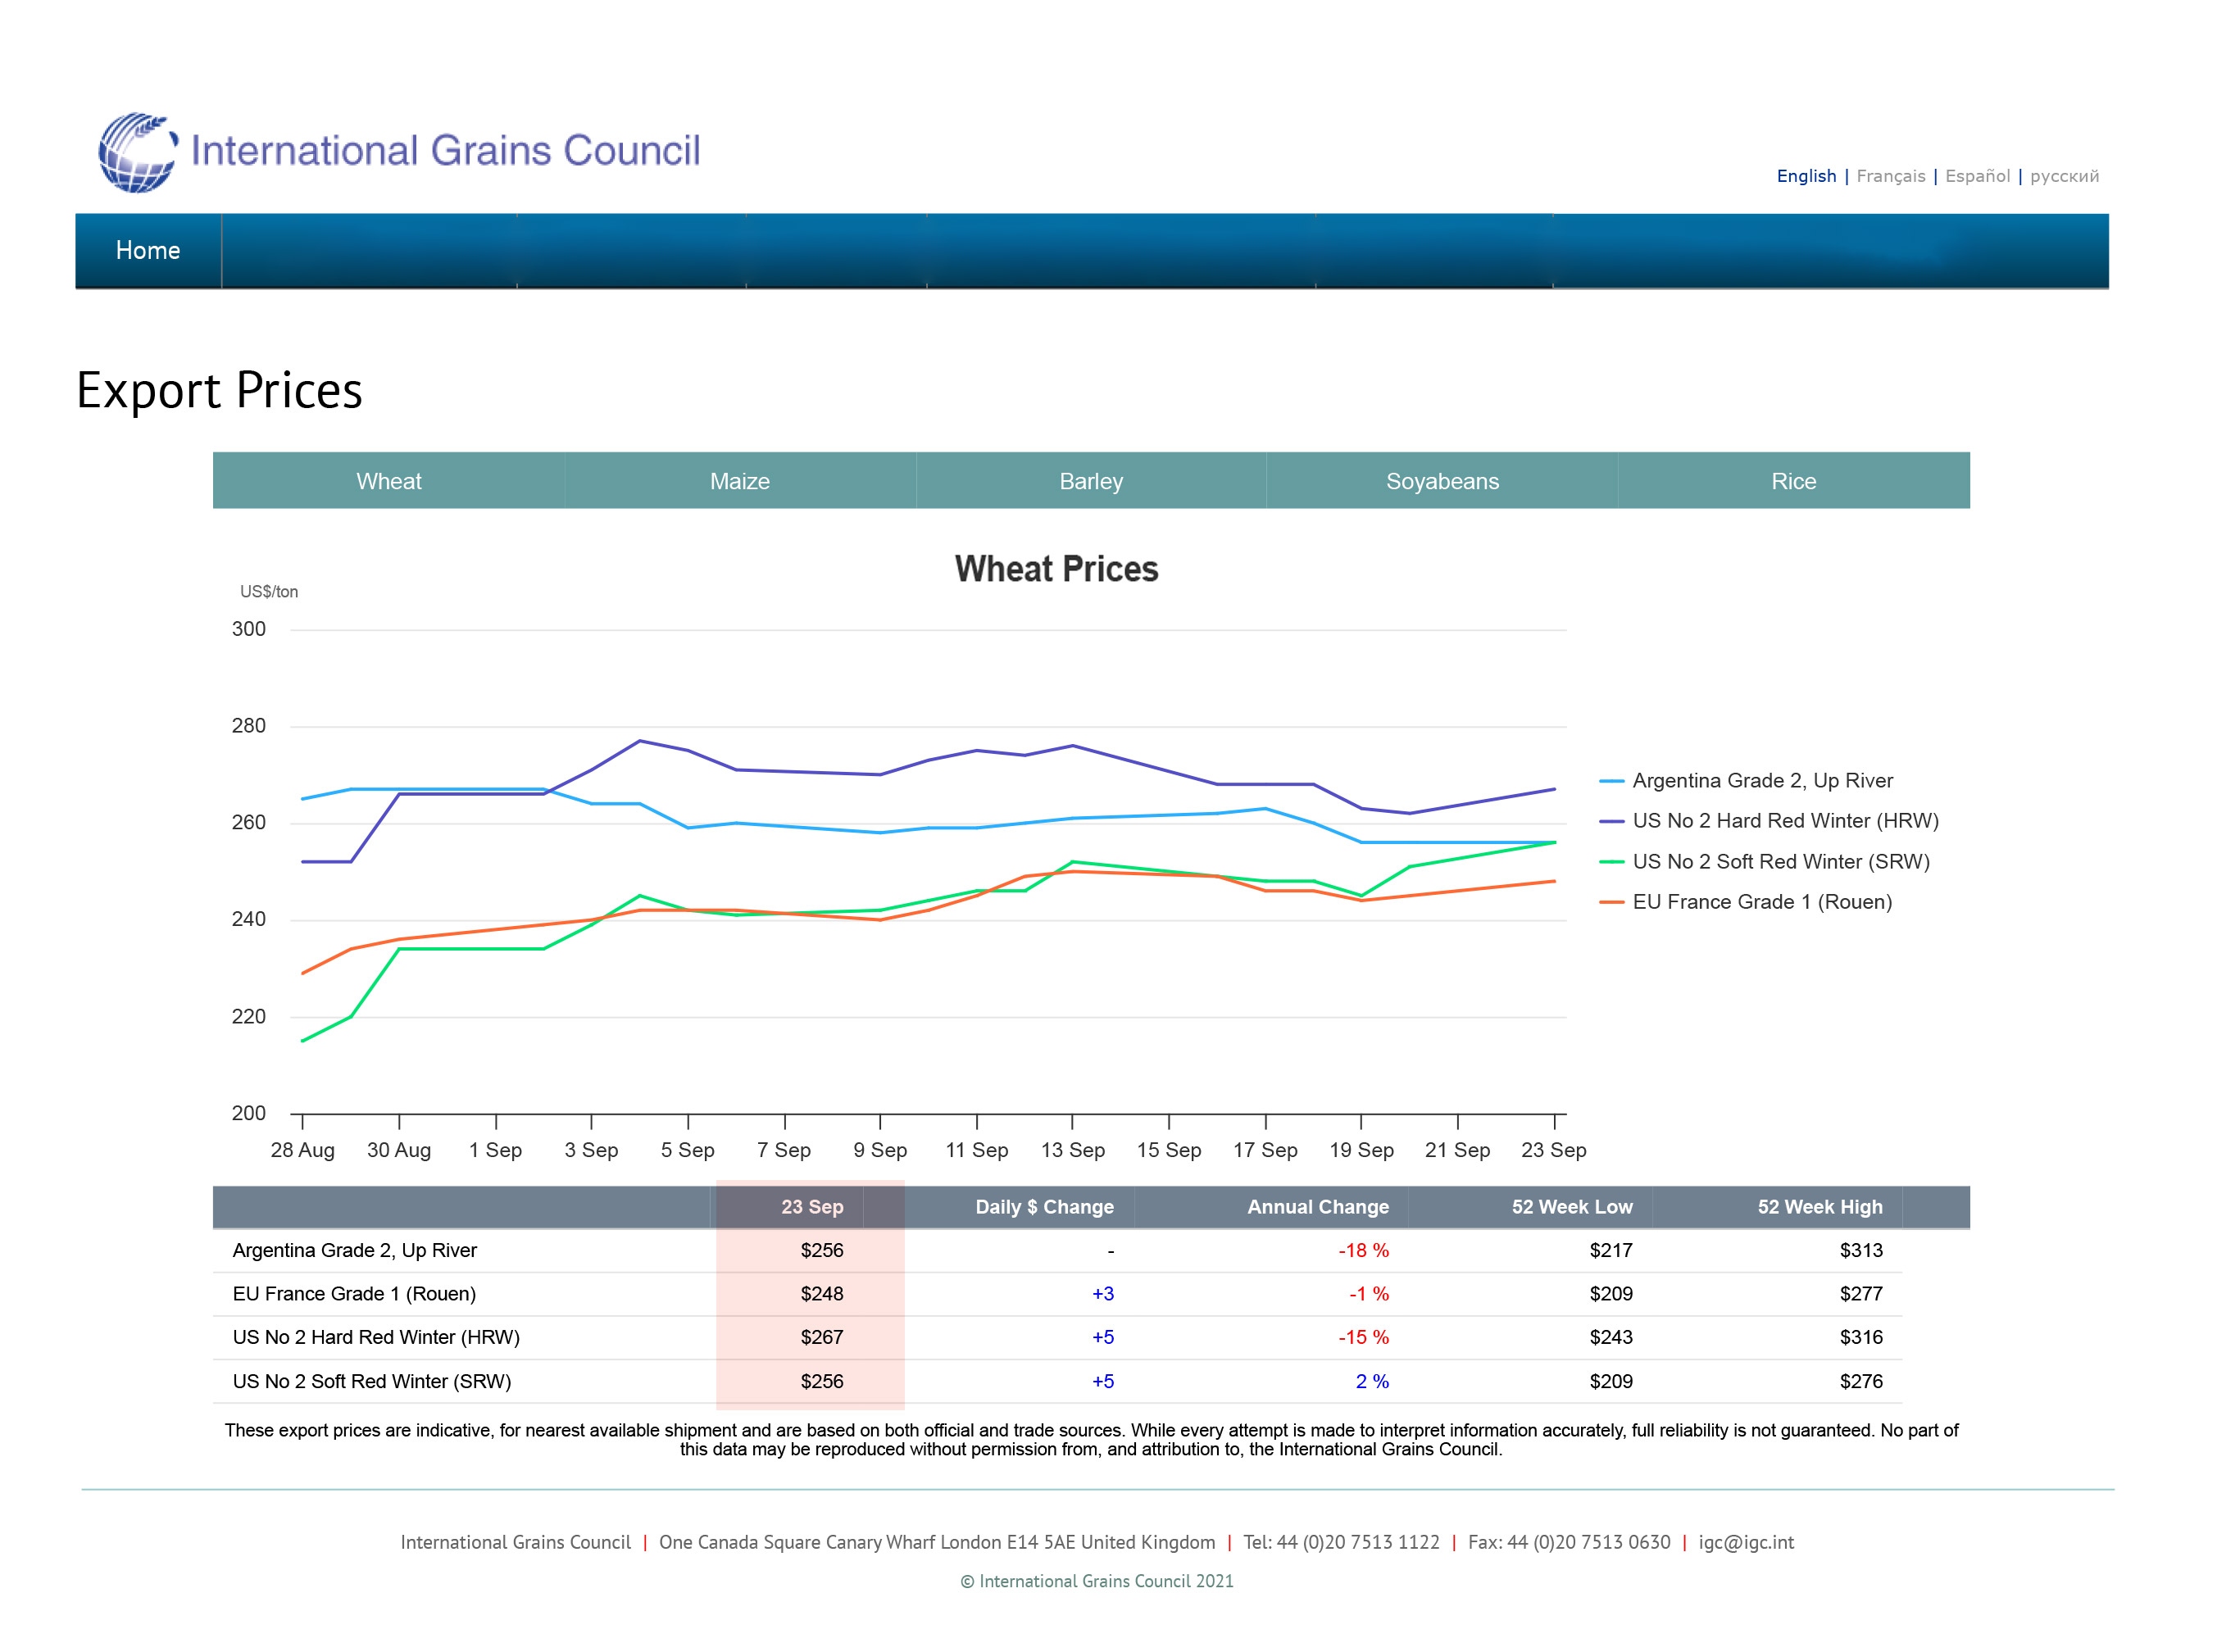Click the 23 Sep column header

[812, 1207]
